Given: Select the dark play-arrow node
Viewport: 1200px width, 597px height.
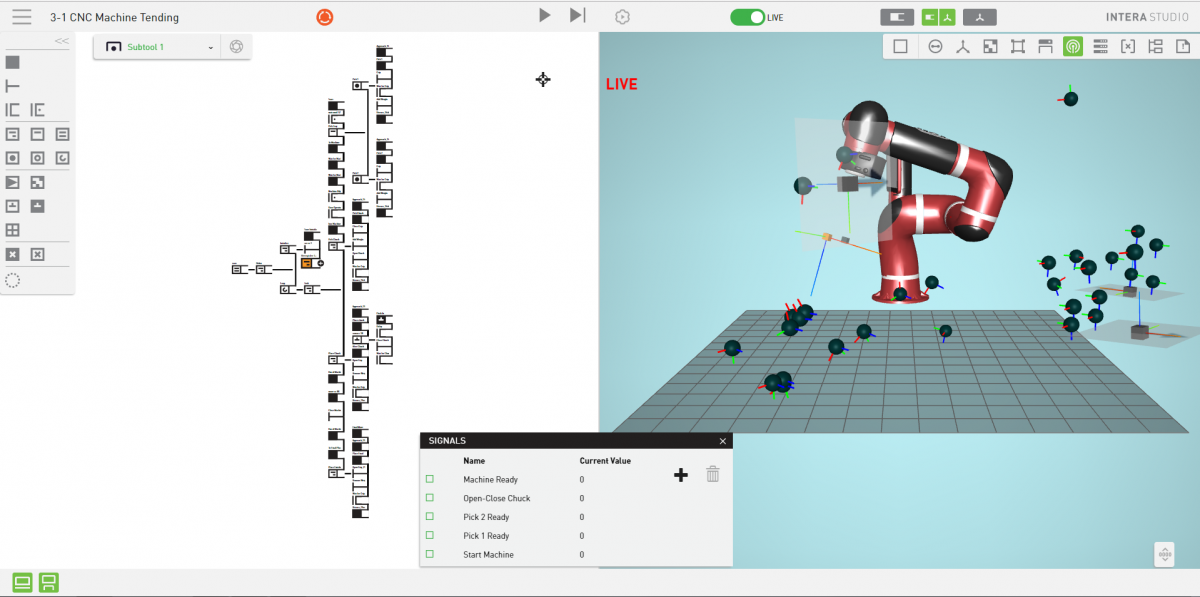Looking at the screenshot, I should 12,182.
